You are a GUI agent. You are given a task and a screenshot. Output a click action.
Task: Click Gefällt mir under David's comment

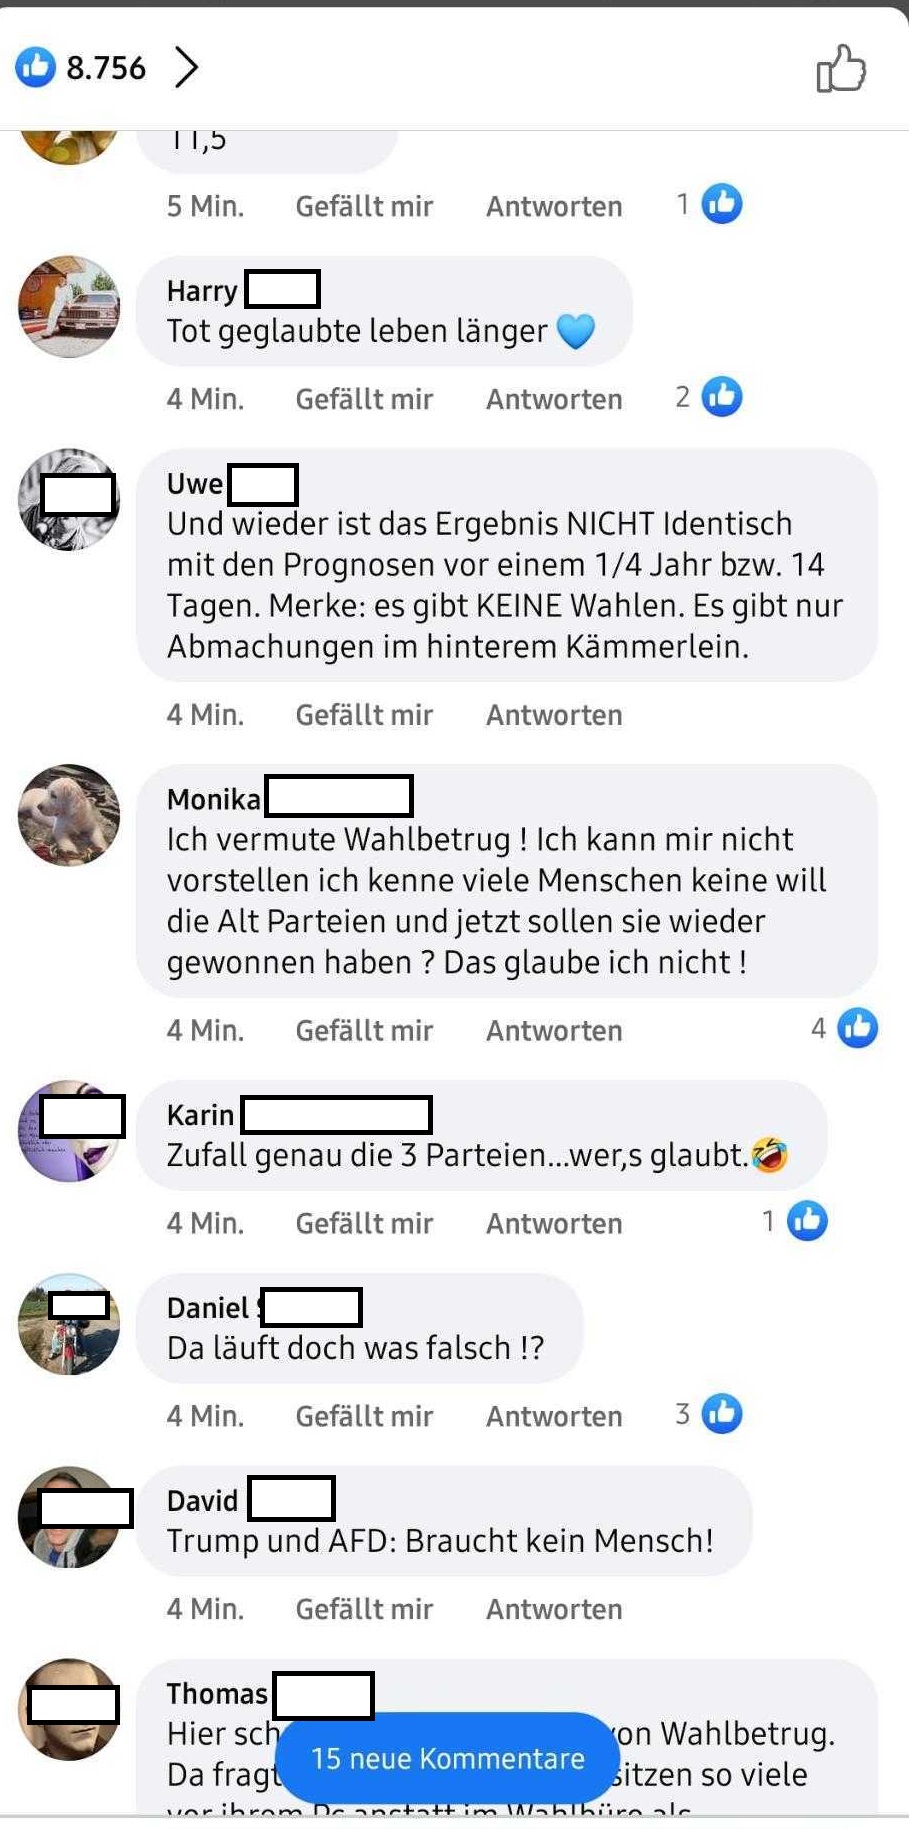[x=364, y=1609]
